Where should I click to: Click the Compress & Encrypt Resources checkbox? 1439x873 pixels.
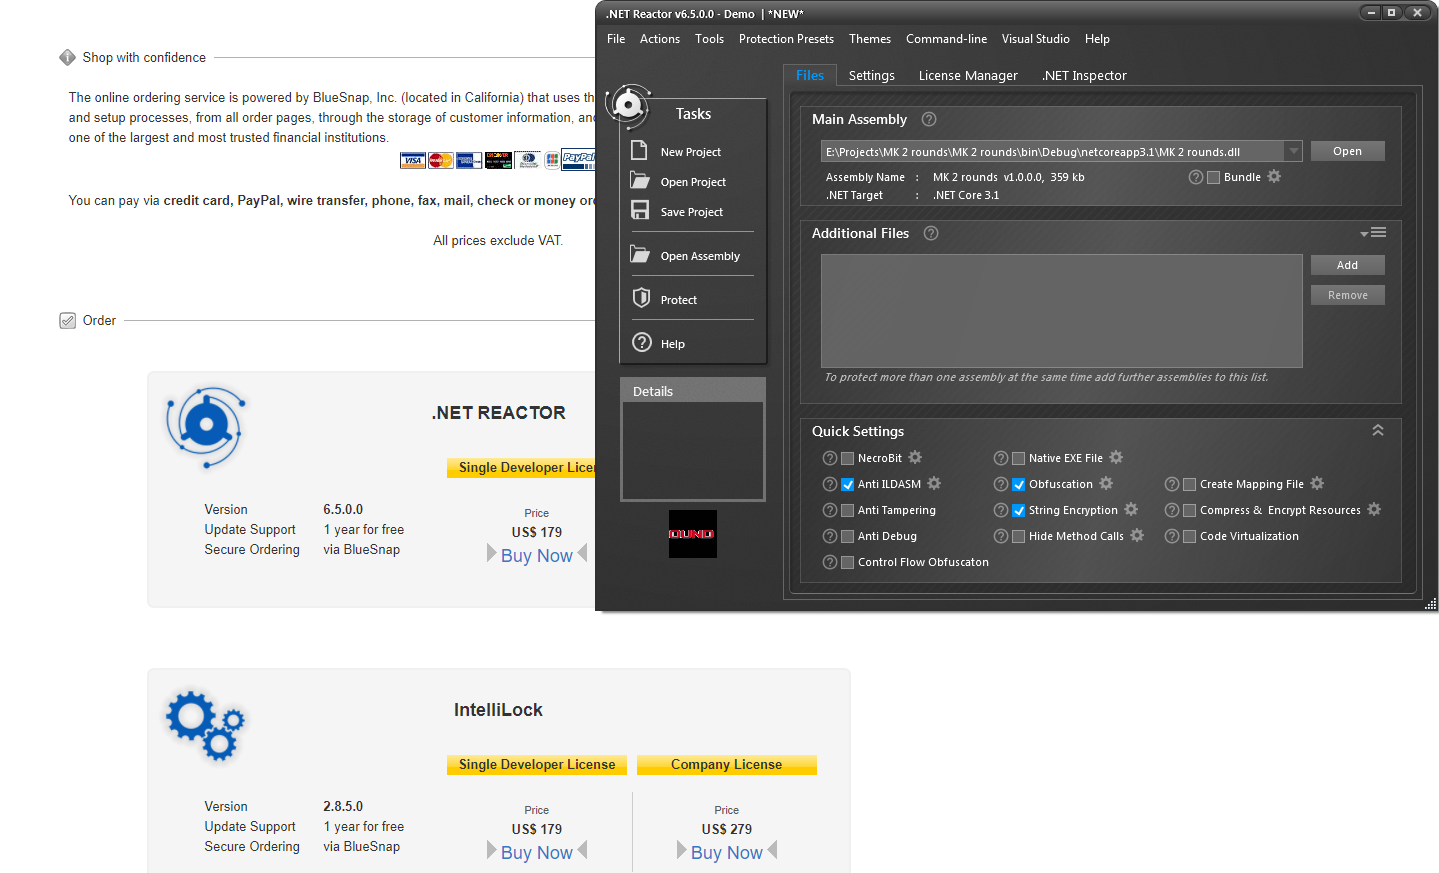[1190, 510]
